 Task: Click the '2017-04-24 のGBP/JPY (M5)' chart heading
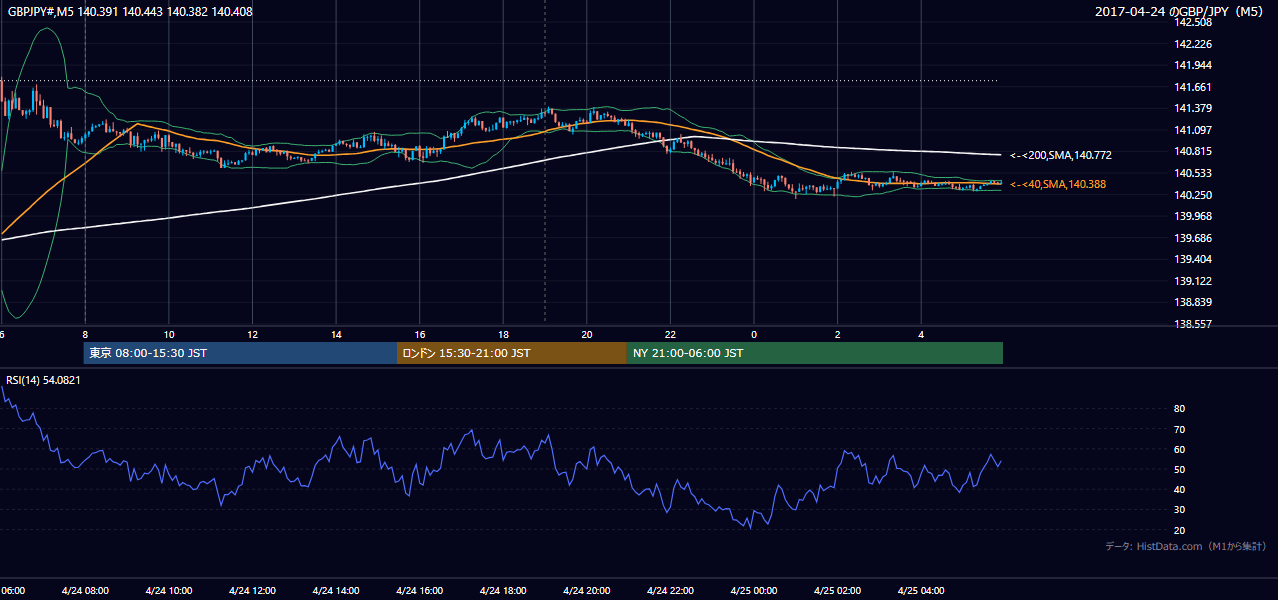(x=1181, y=12)
